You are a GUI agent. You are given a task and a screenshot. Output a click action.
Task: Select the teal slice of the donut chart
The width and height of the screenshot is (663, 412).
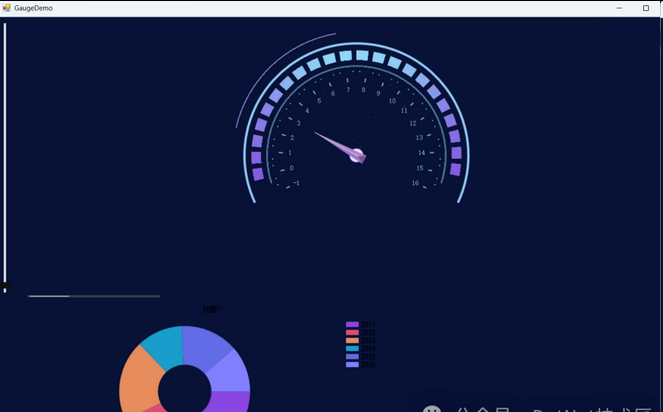pyautogui.click(x=161, y=347)
